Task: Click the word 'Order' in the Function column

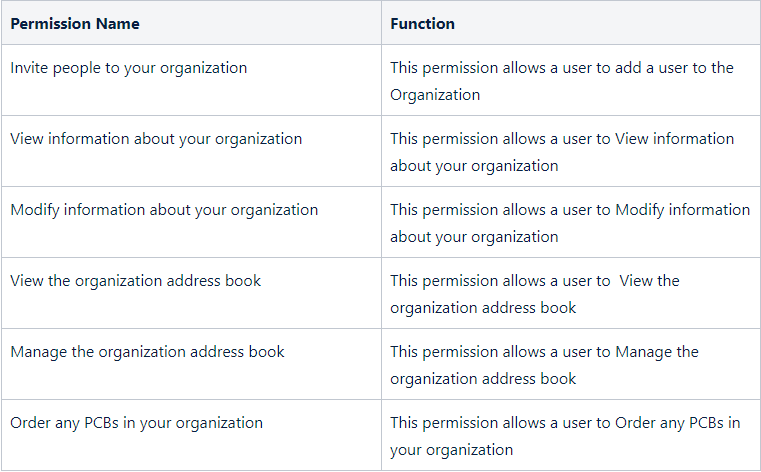Action: click(x=636, y=423)
